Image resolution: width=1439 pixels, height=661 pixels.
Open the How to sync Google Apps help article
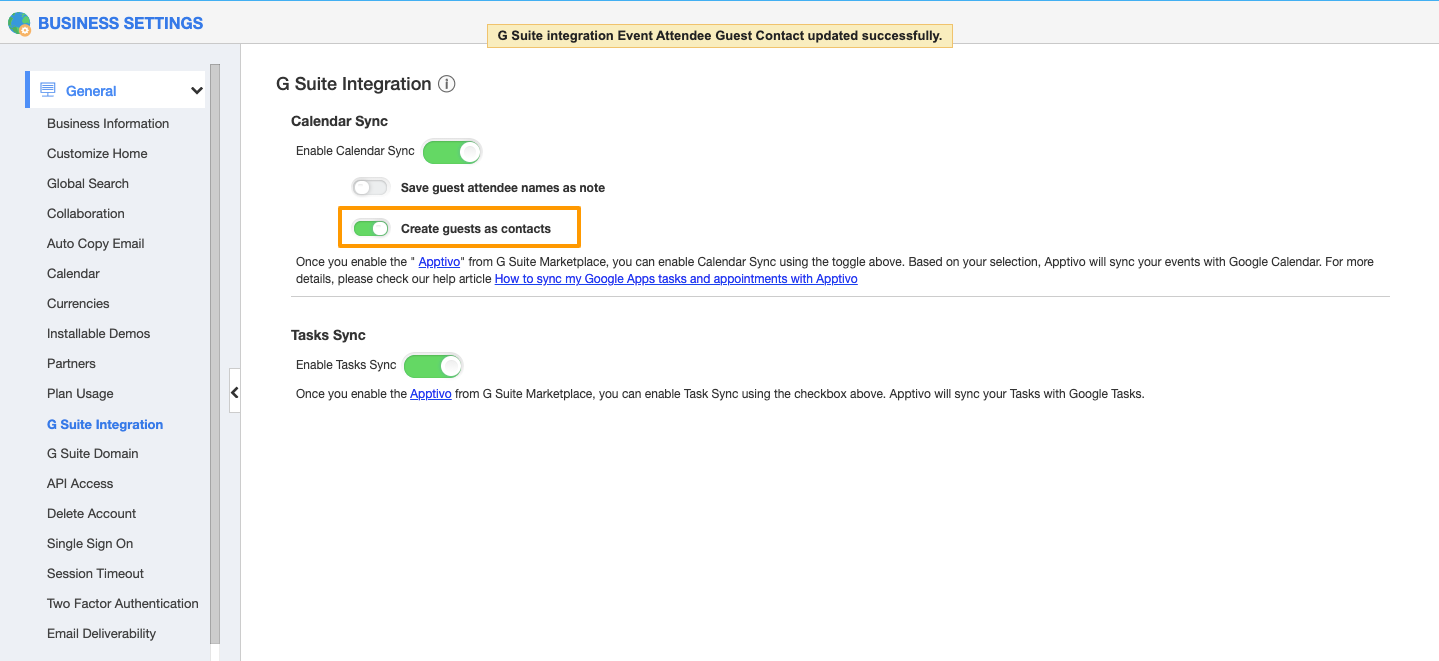[x=676, y=279]
